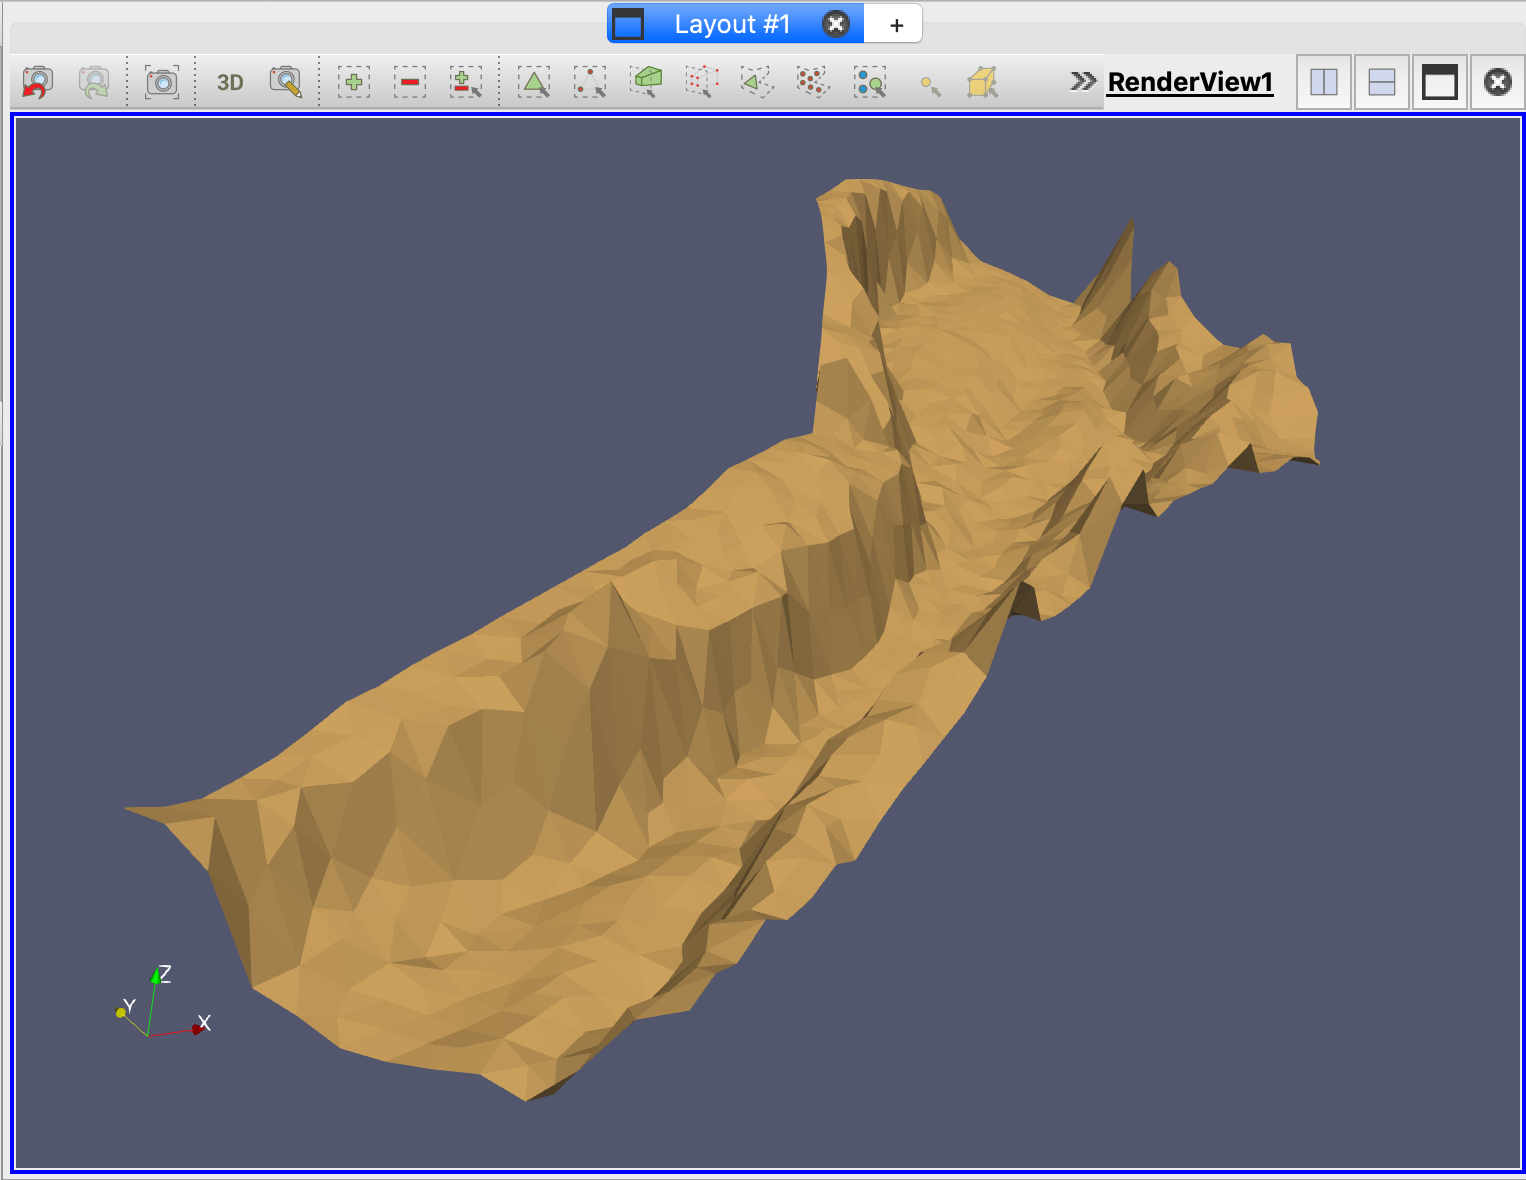The width and height of the screenshot is (1526, 1180).
Task: Choose Select Cells On tool
Action: (534, 82)
